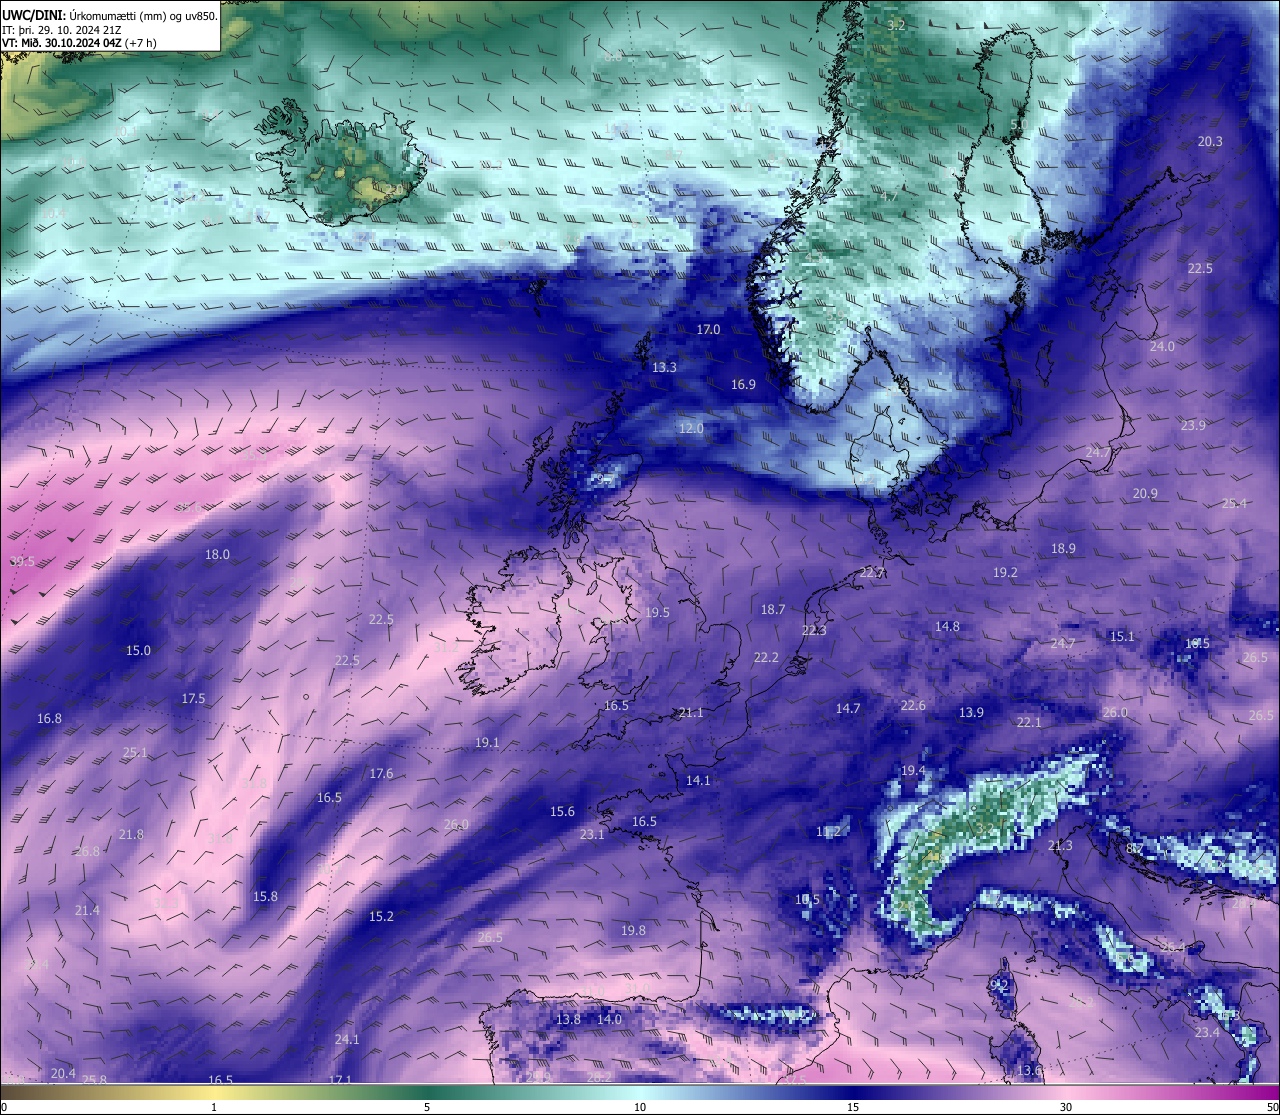This screenshot has height=1115, width=1280.
Task: Click the 'VT: Mið. 30.10.2024 04Z (+7 h)' line
Action: [x=80, y=43]
